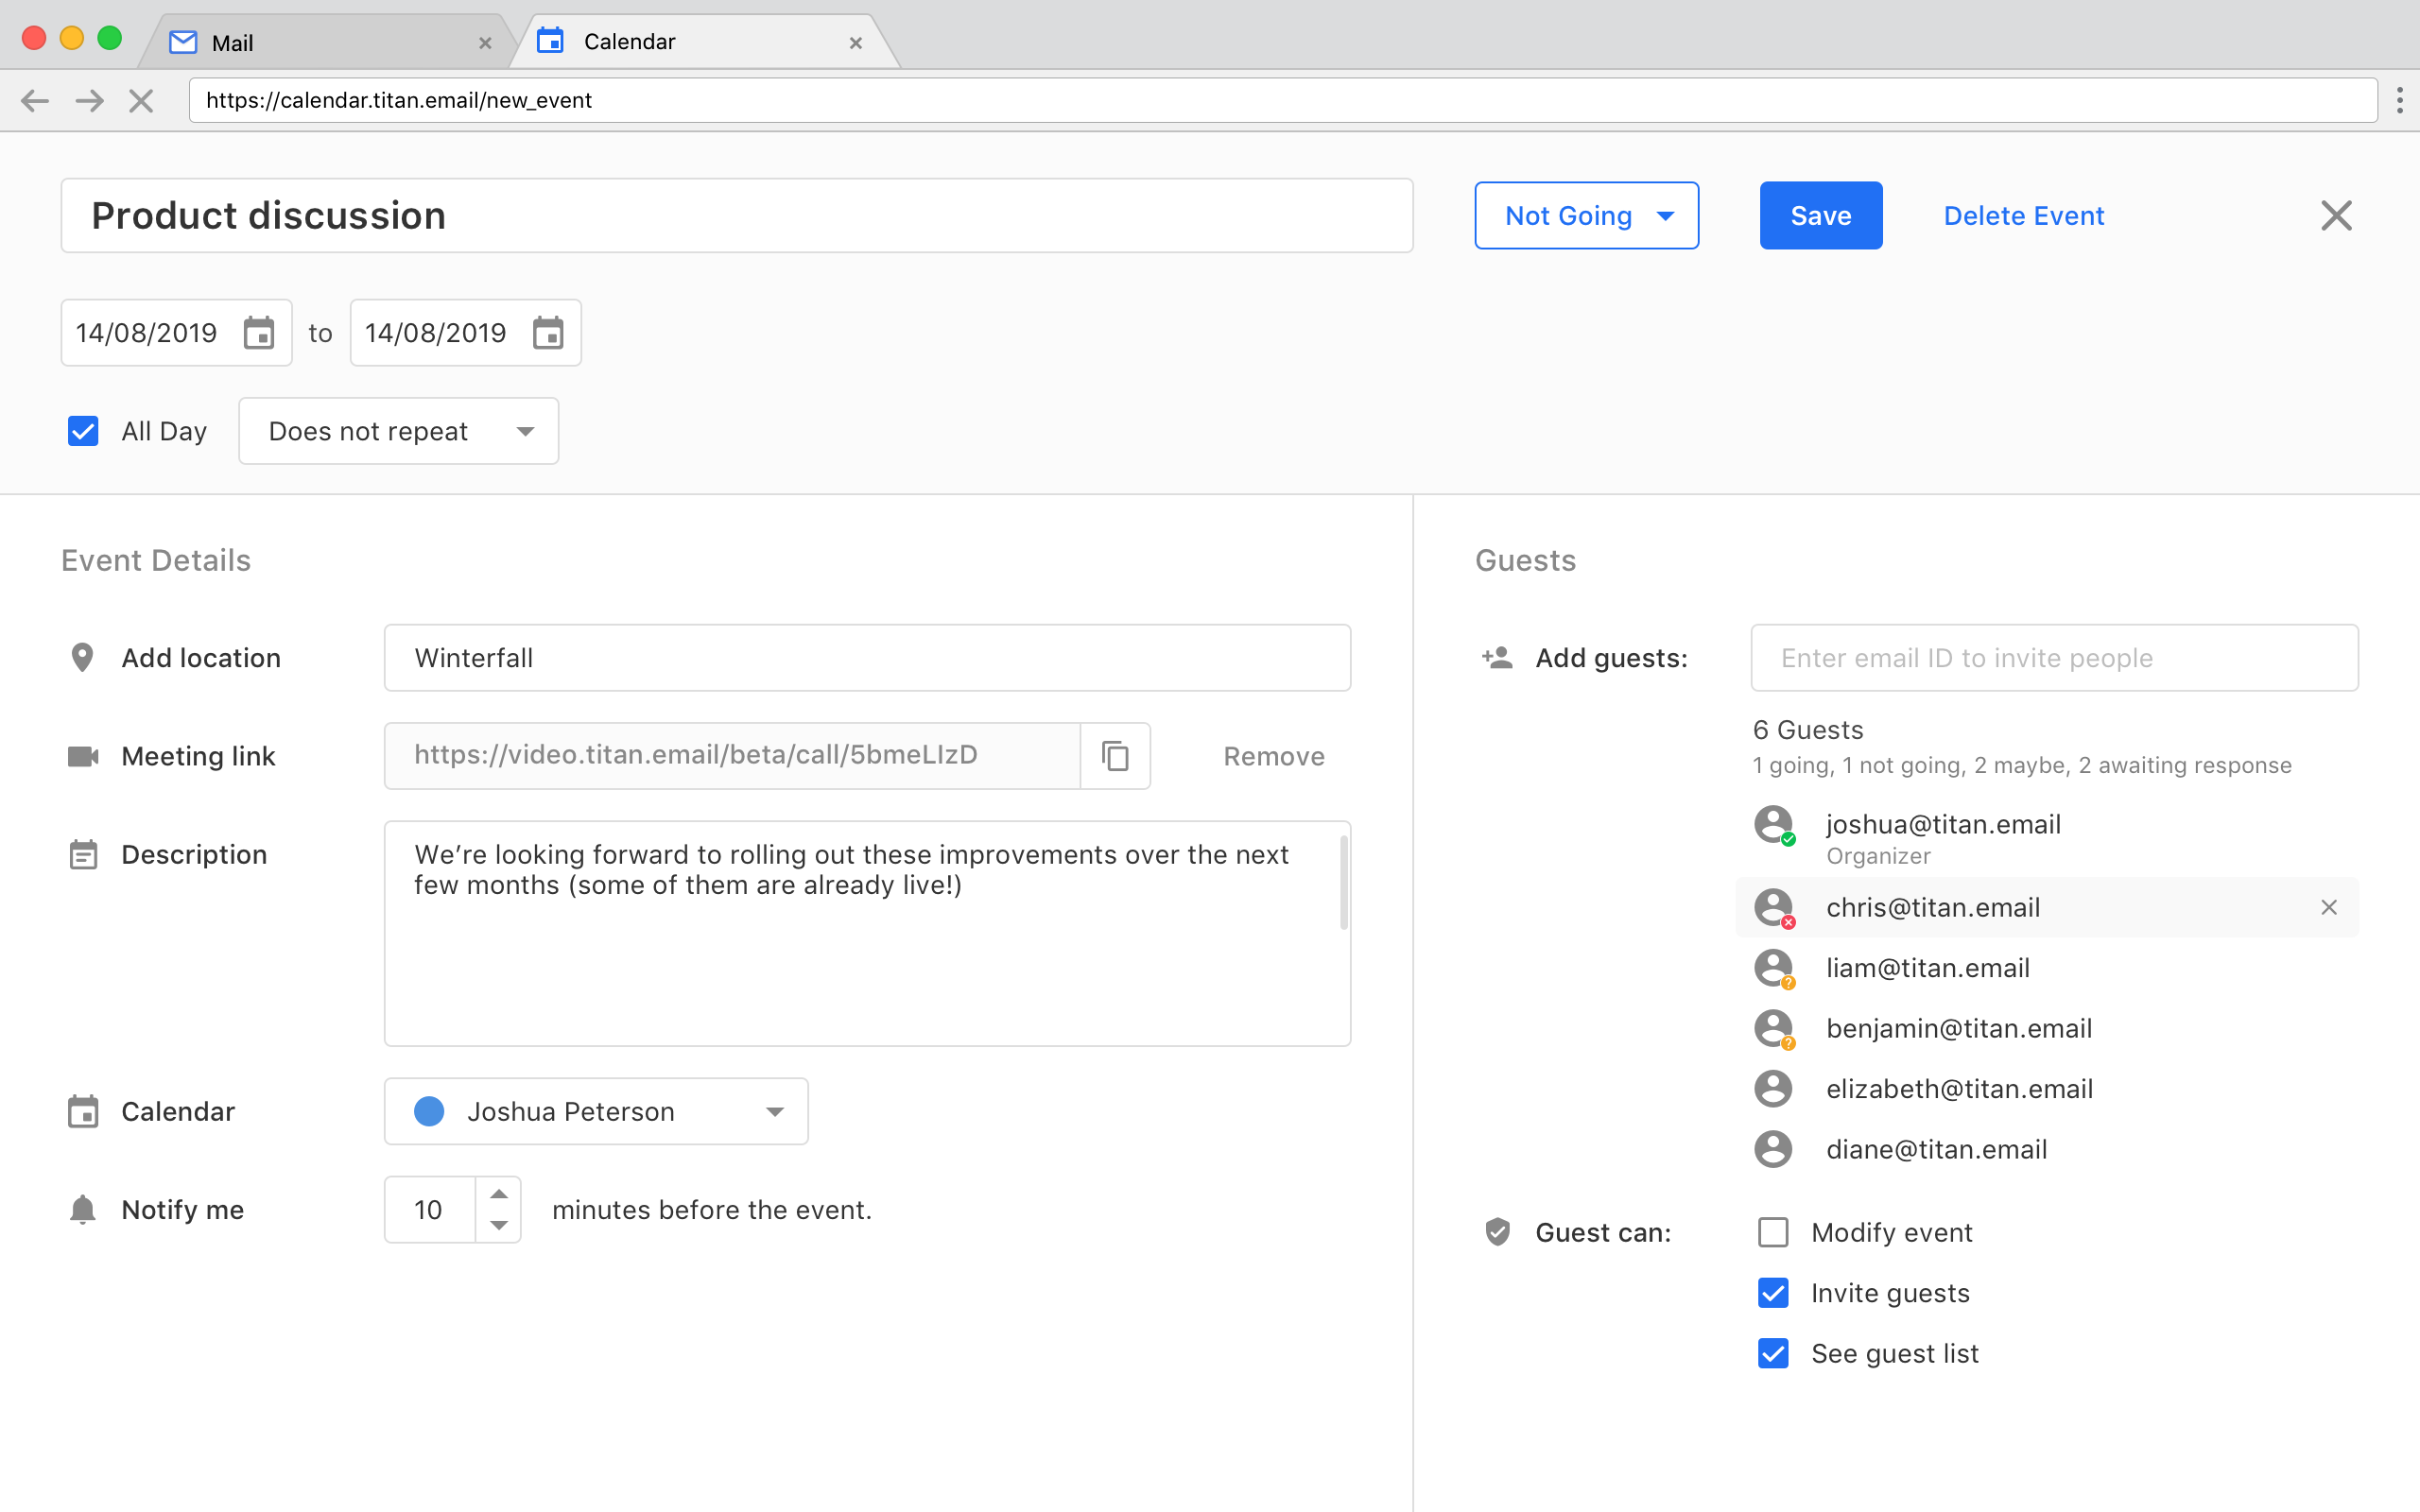2420x1512 pixels.
Task: Click the browser back arrow
Action: point(35,100)
